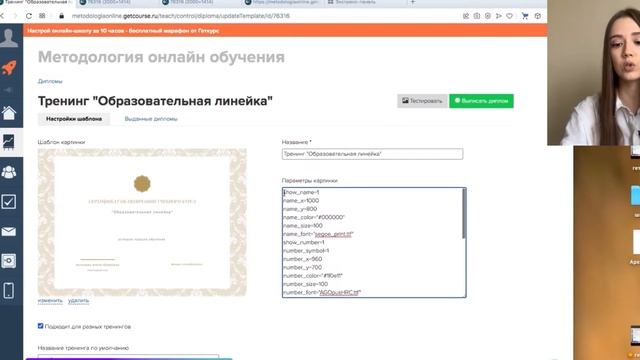Click the 'number_symbol=1' parameter line
The width and height of the screenshot is (640, 360).
pyautogui.click(x=306, y=251)
